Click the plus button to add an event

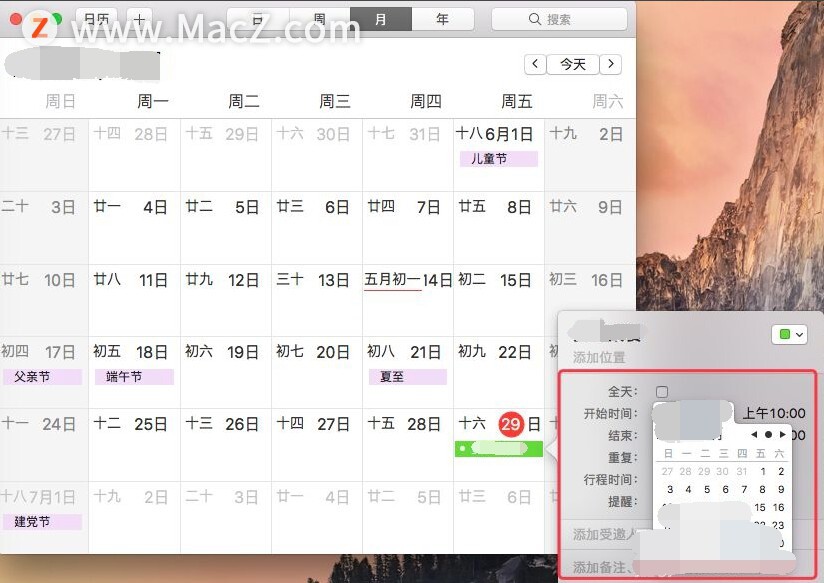[140, 19]
